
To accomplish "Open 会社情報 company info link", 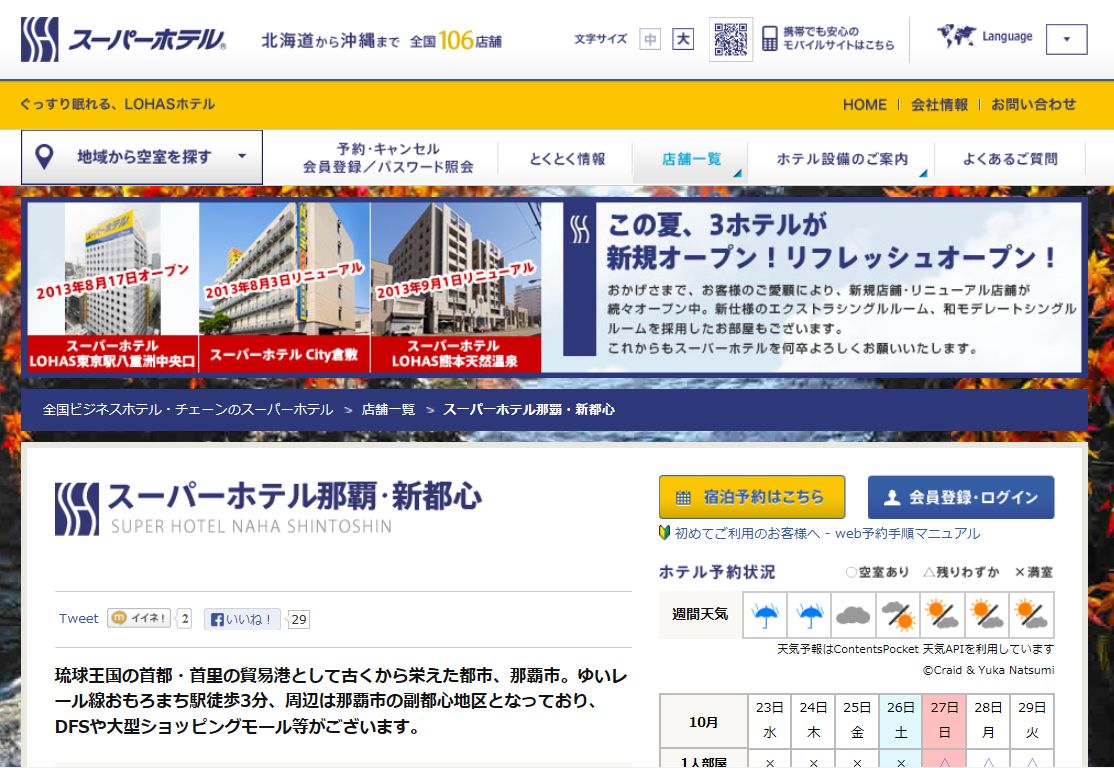I will tap(939, 104).
